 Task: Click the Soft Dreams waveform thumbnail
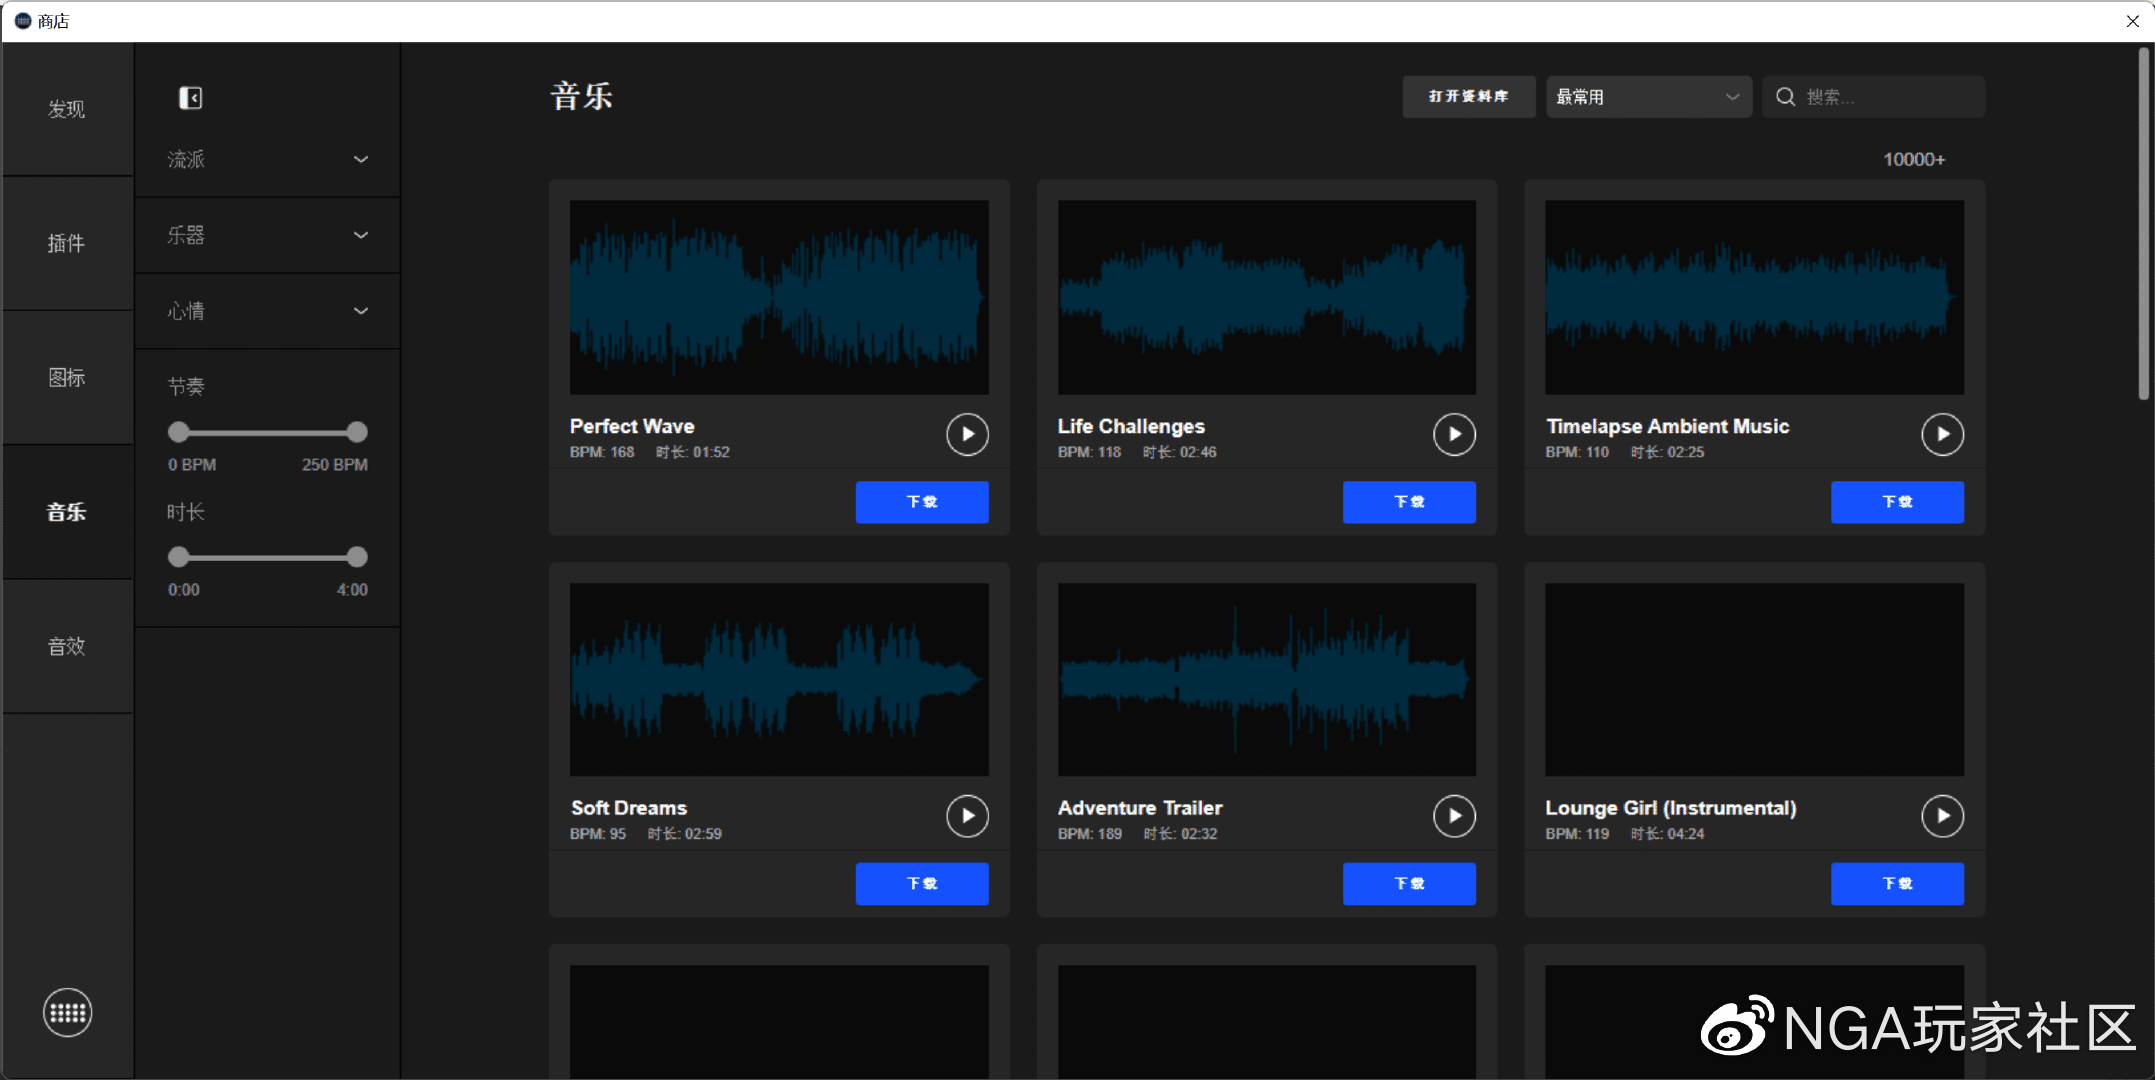point(779,679)
